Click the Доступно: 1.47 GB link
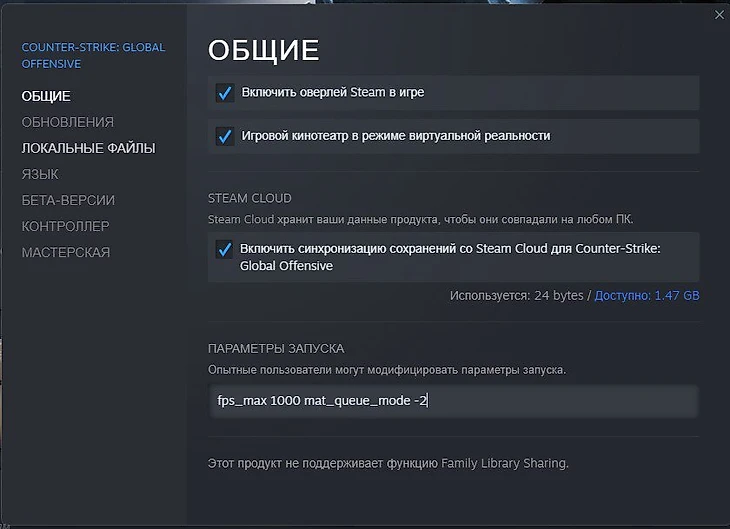 (x=647, y=296)
